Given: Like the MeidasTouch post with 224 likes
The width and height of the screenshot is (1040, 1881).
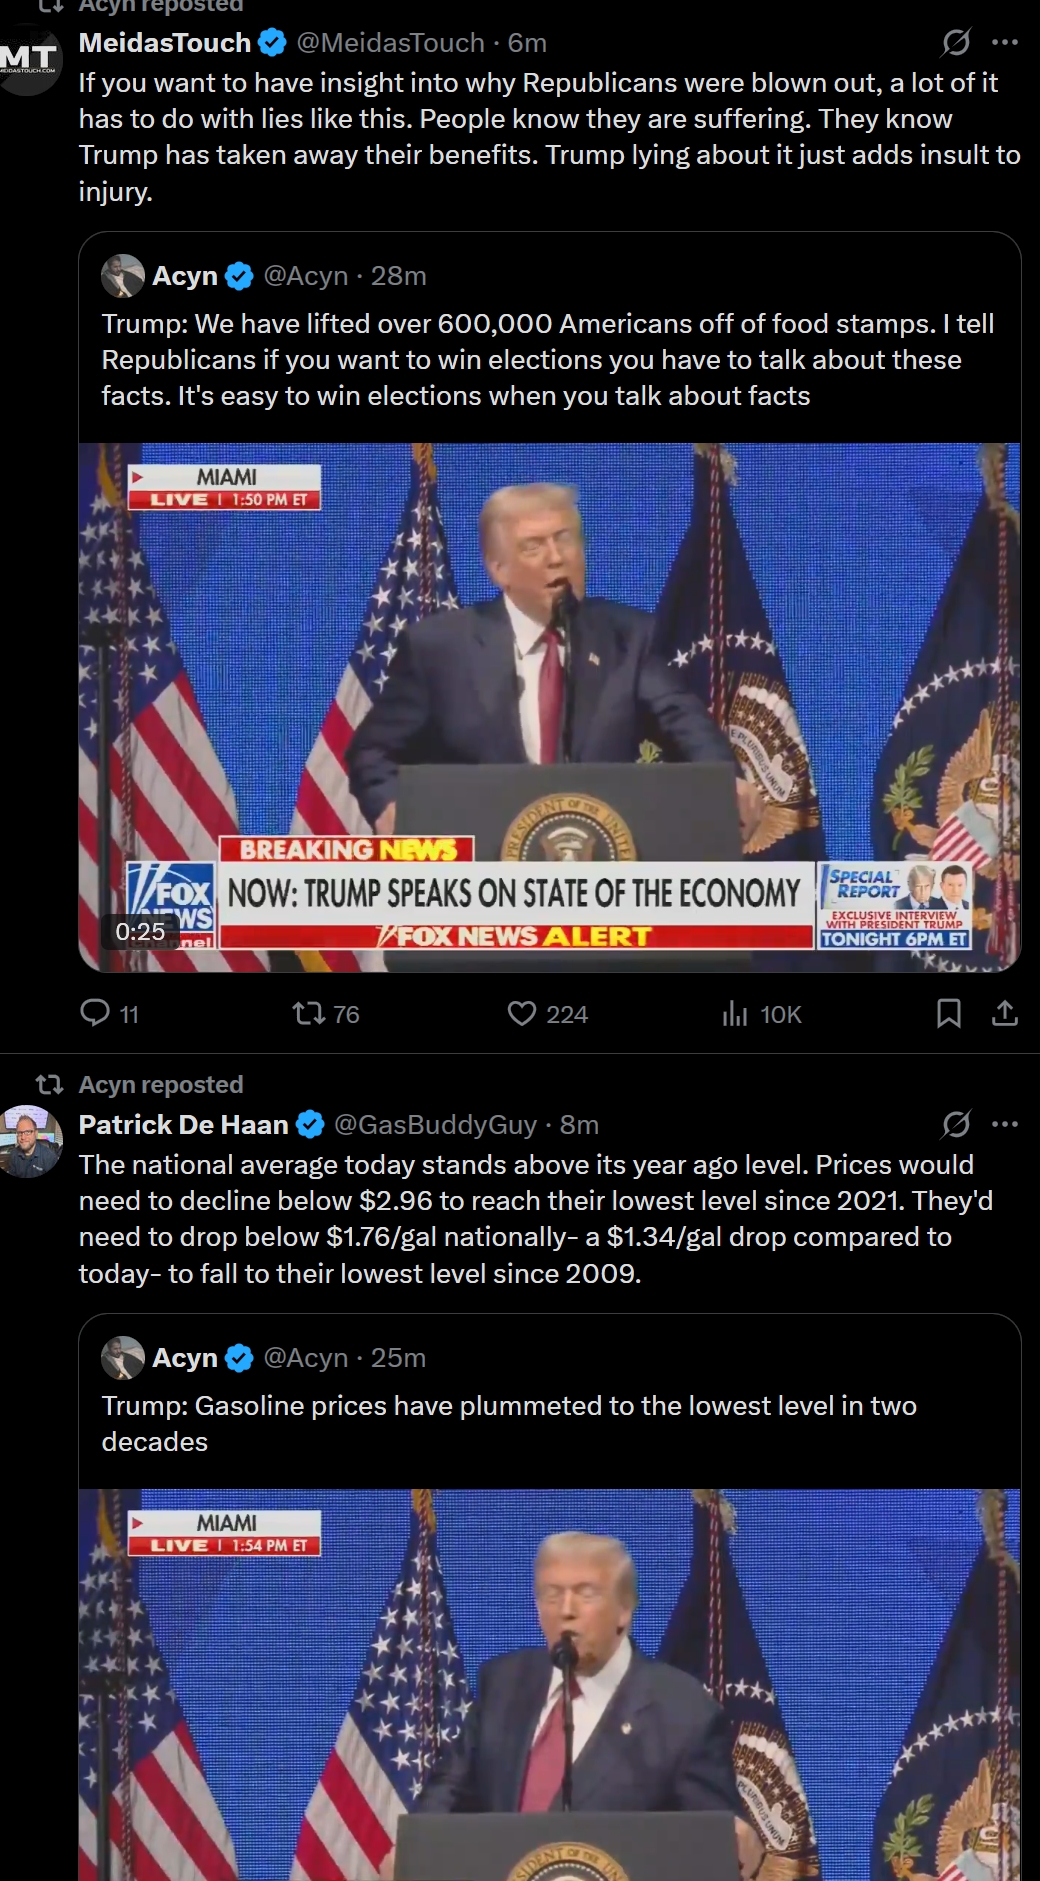Looking at the screenshot, I should tap(547, 1014).
